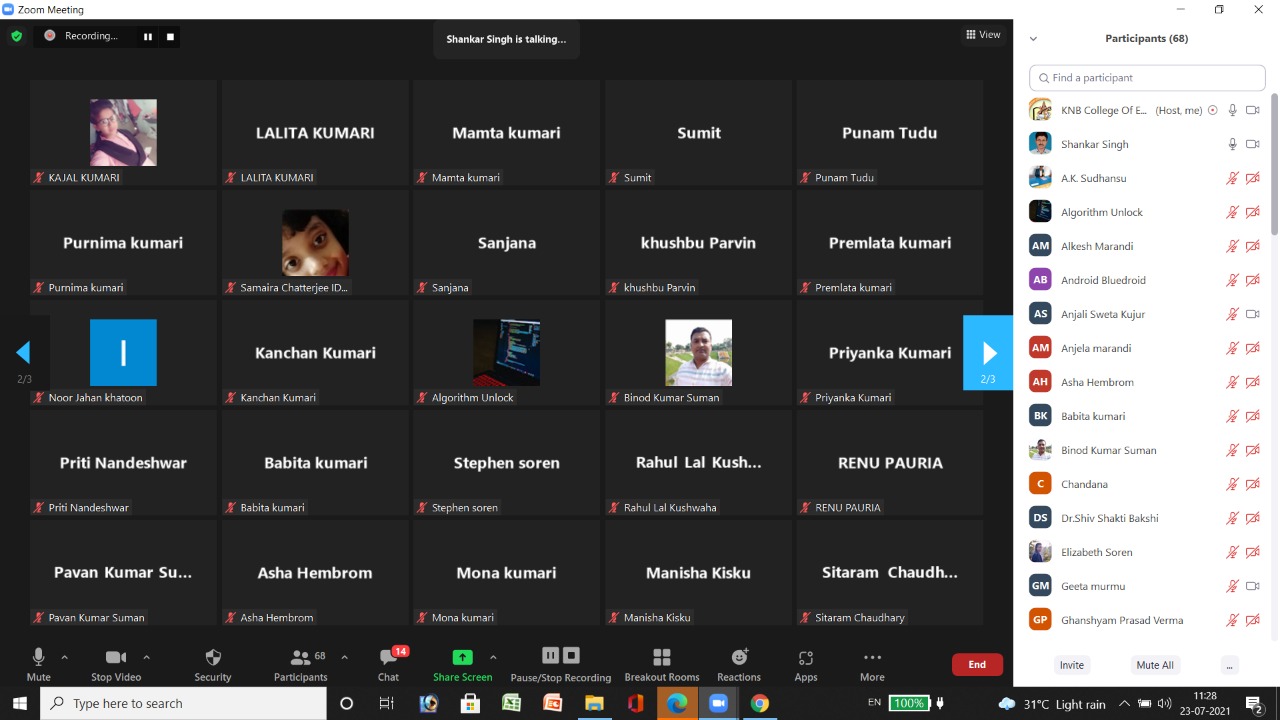The width and height of the screenshot is (1280, 720).
Task: Pause the recording from top bar
Action: click(148, 36)
